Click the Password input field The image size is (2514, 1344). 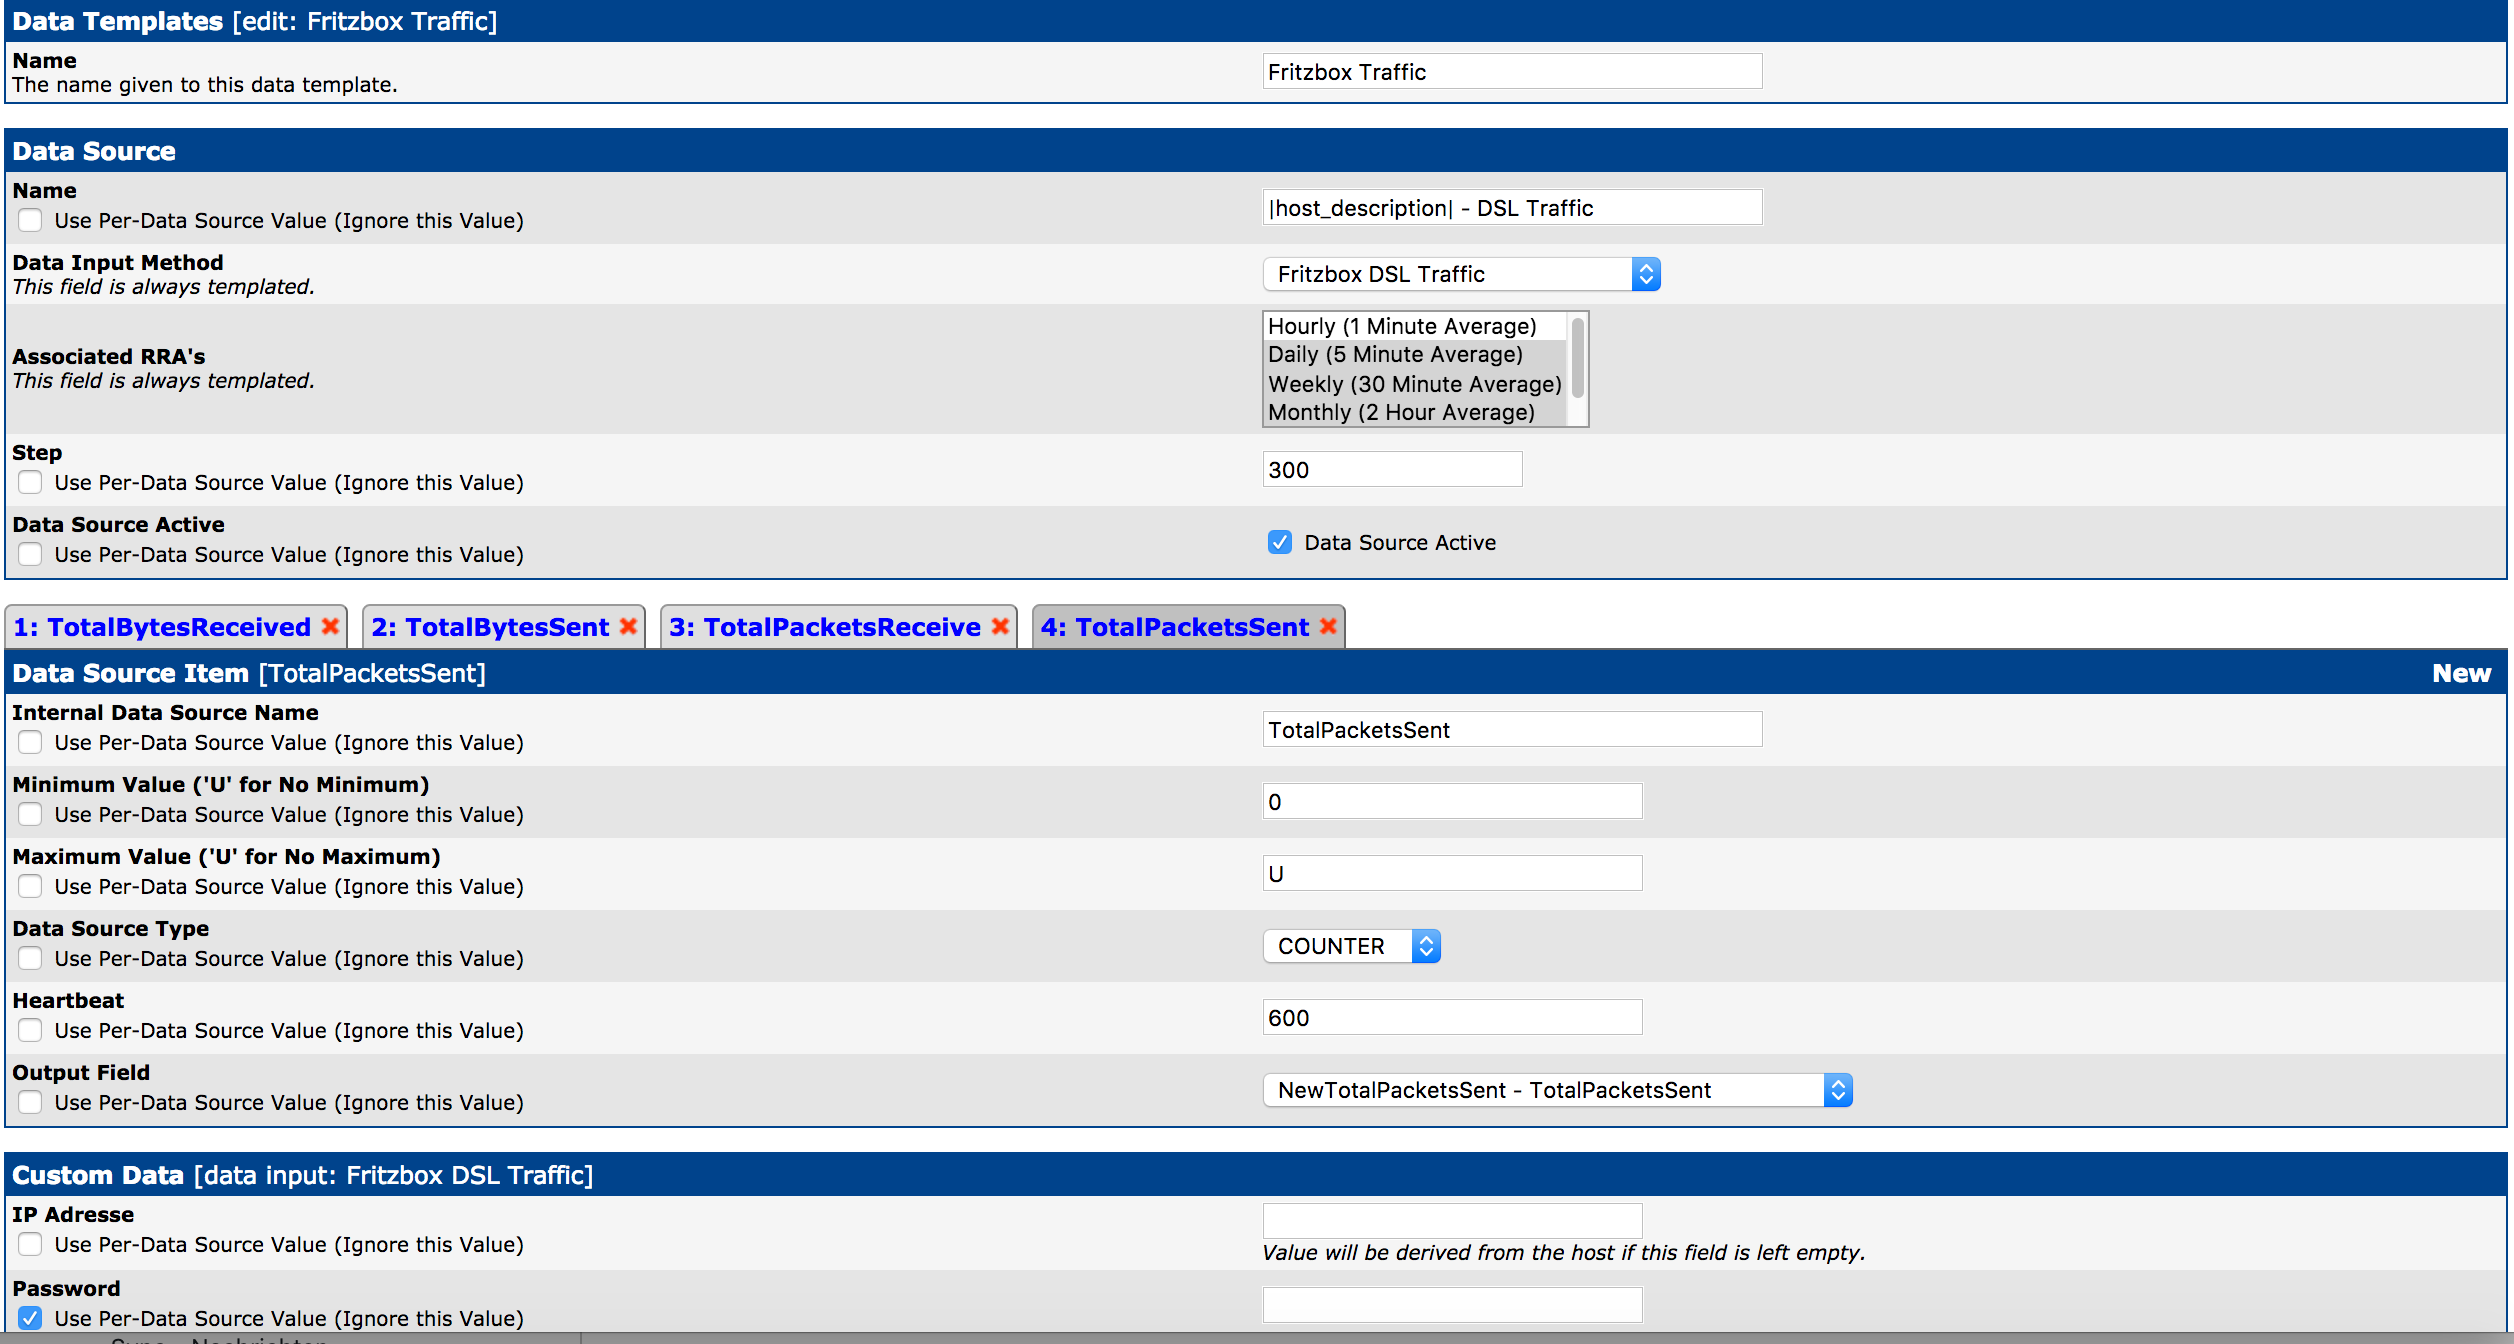coord(1452,1305)
